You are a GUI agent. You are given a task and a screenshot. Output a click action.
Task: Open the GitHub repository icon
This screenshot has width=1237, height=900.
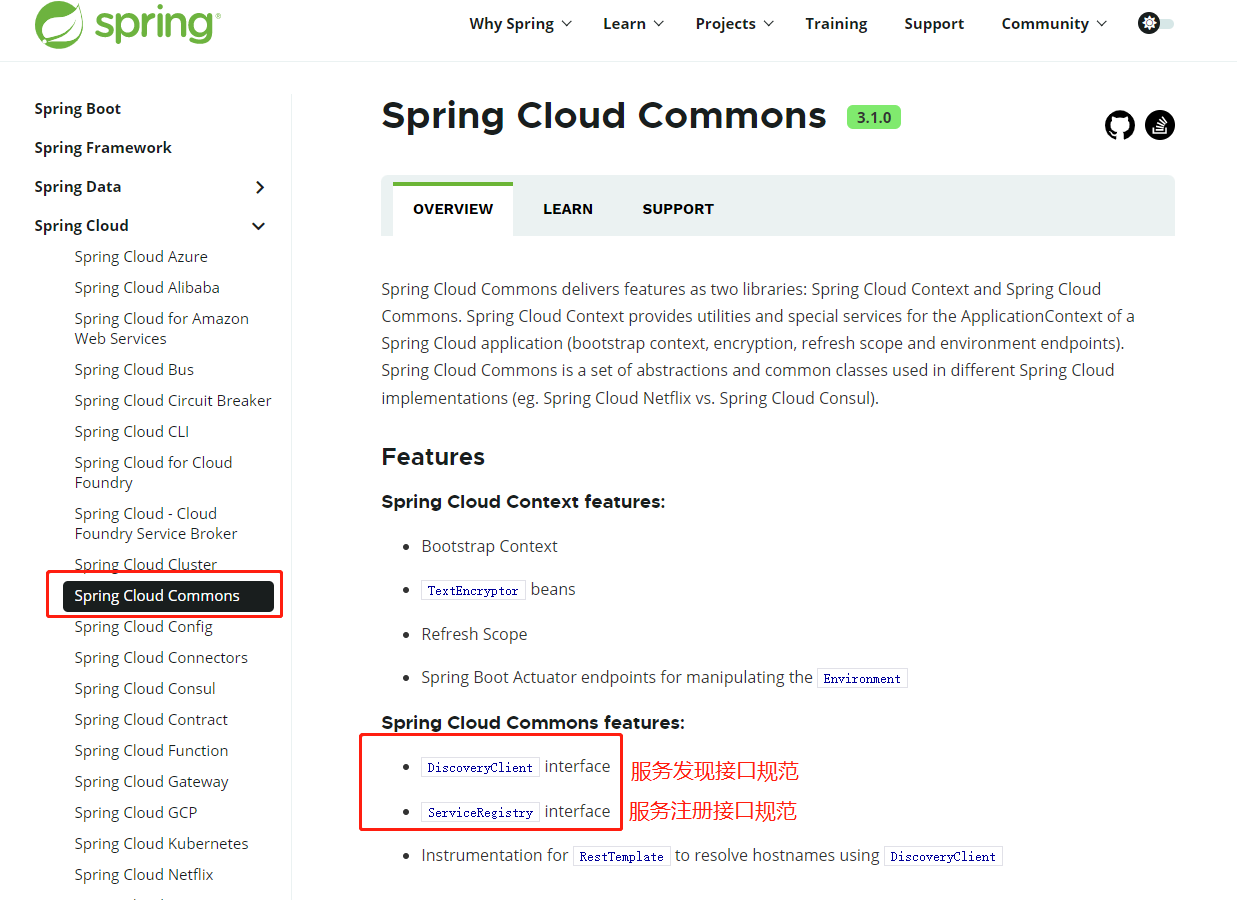point(1120,125)
